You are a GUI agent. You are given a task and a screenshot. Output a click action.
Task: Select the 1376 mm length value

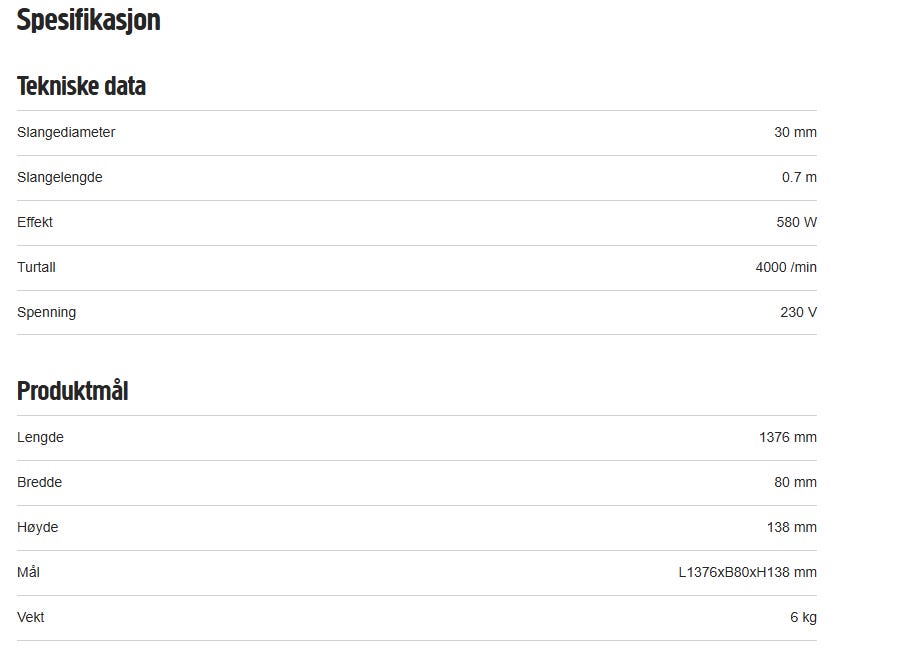pyautogui.click(x=788, y=438)
